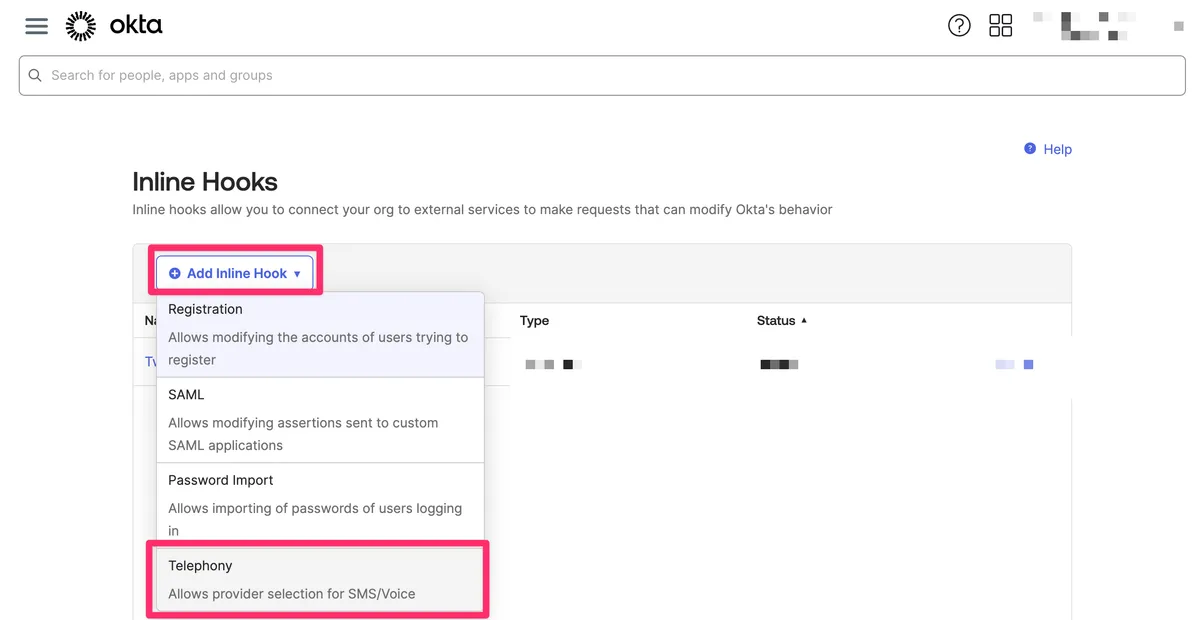Click the plus icon on Add Inline Hook
This screenshot has height=620, width=1200.
(x=175, y=273)
